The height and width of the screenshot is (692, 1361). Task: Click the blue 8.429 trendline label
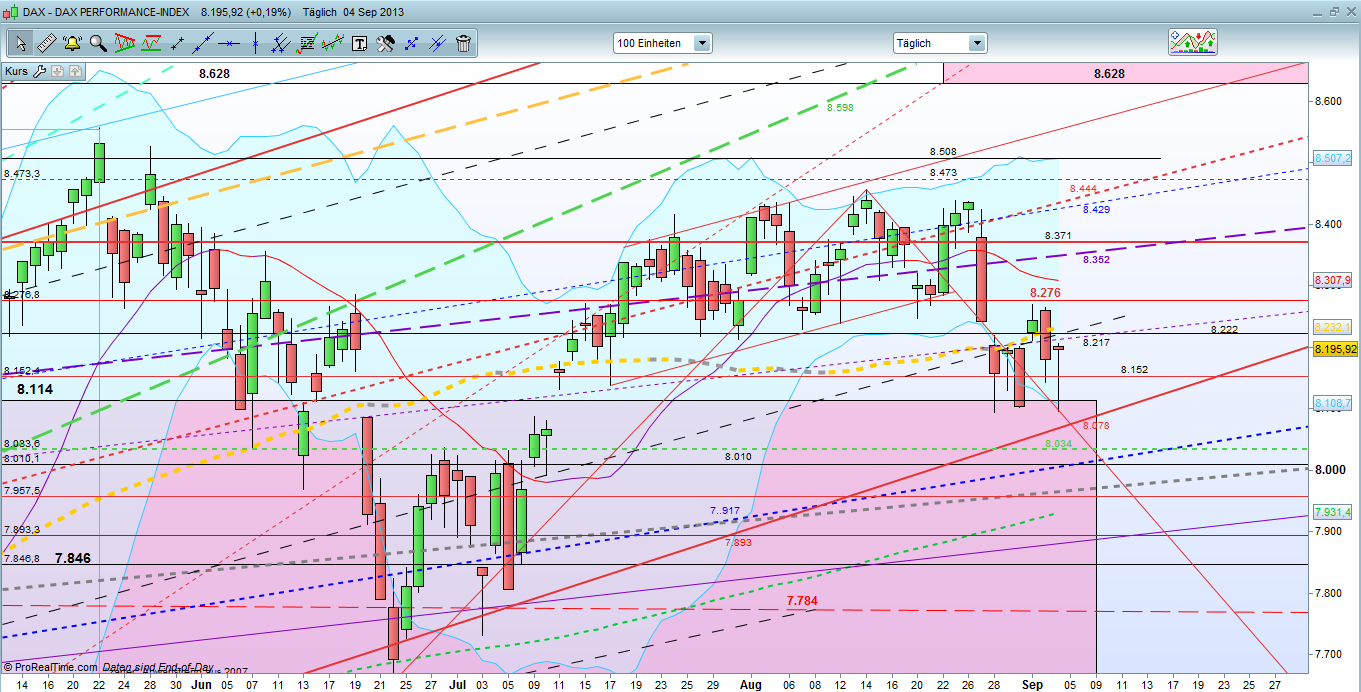pyautogui.click(x=1097, y=209)
